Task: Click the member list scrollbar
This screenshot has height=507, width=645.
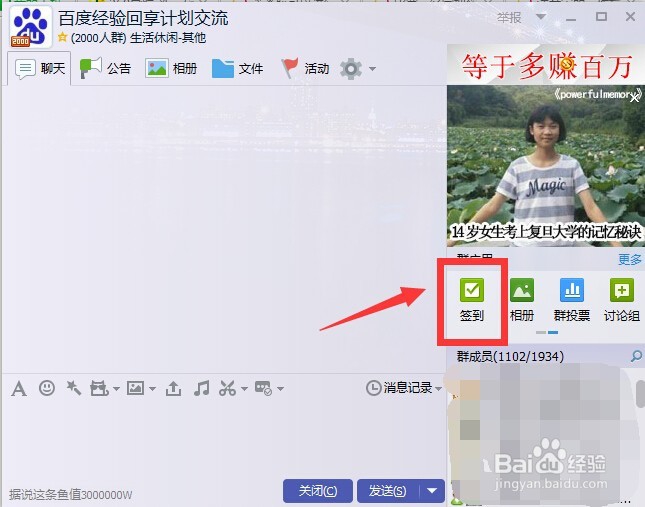Action: [x=640, y=394]
